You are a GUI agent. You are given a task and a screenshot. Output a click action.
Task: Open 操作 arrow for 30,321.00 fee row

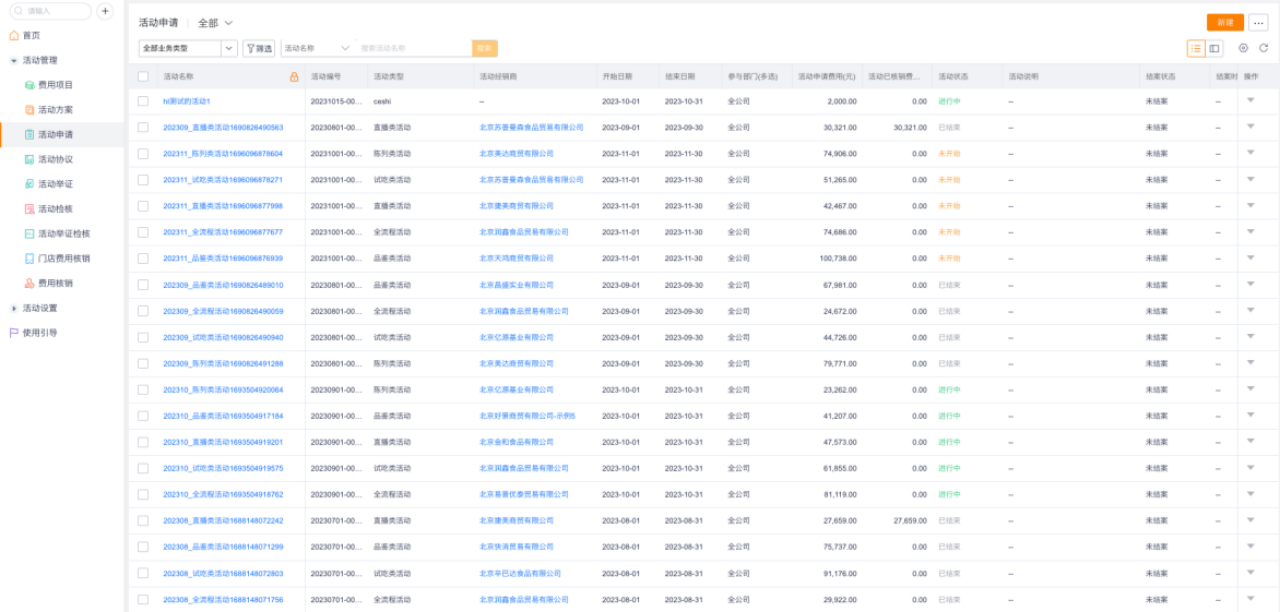click(x=1250, y=126)
